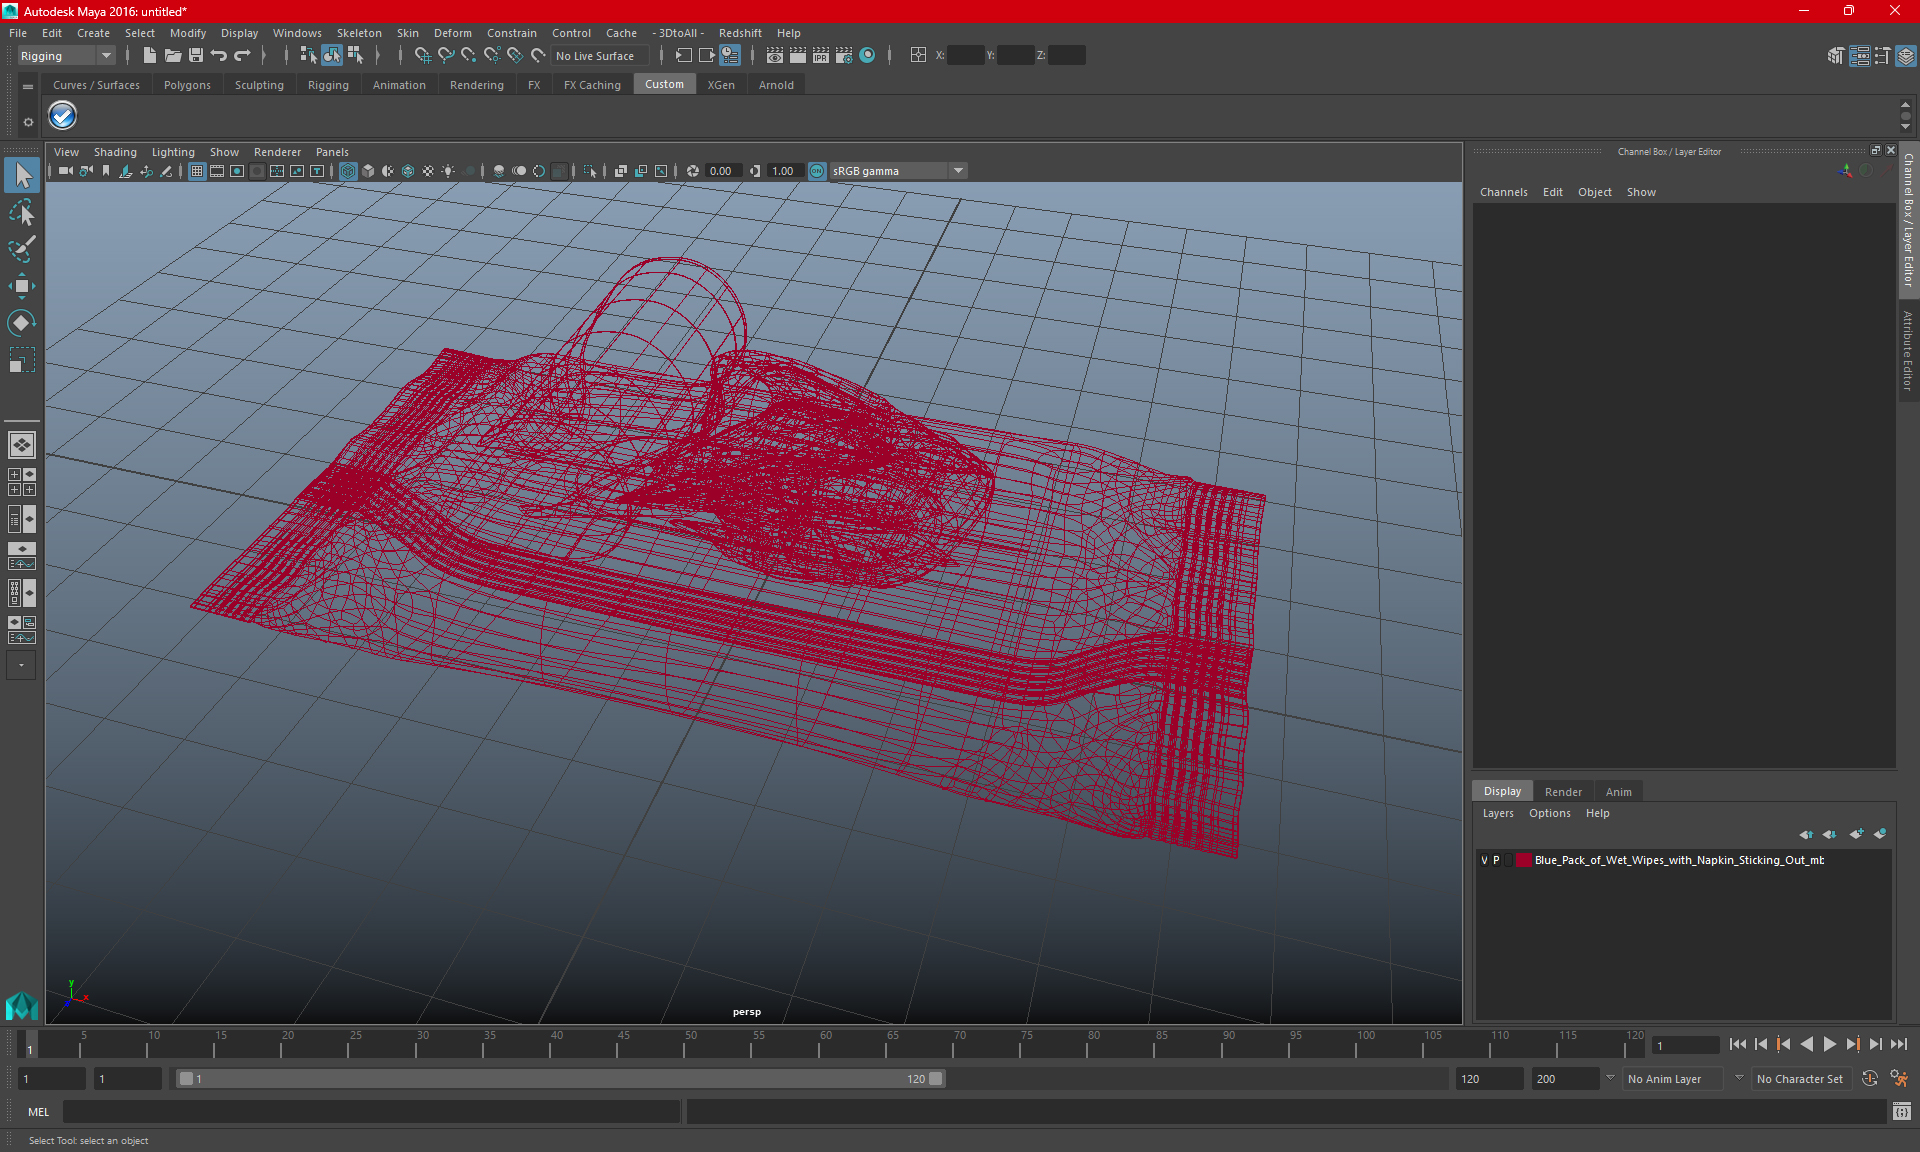Open layer editor Options menu
This screenshot has height=1152, width=1920.
[x=1549, y=813]
